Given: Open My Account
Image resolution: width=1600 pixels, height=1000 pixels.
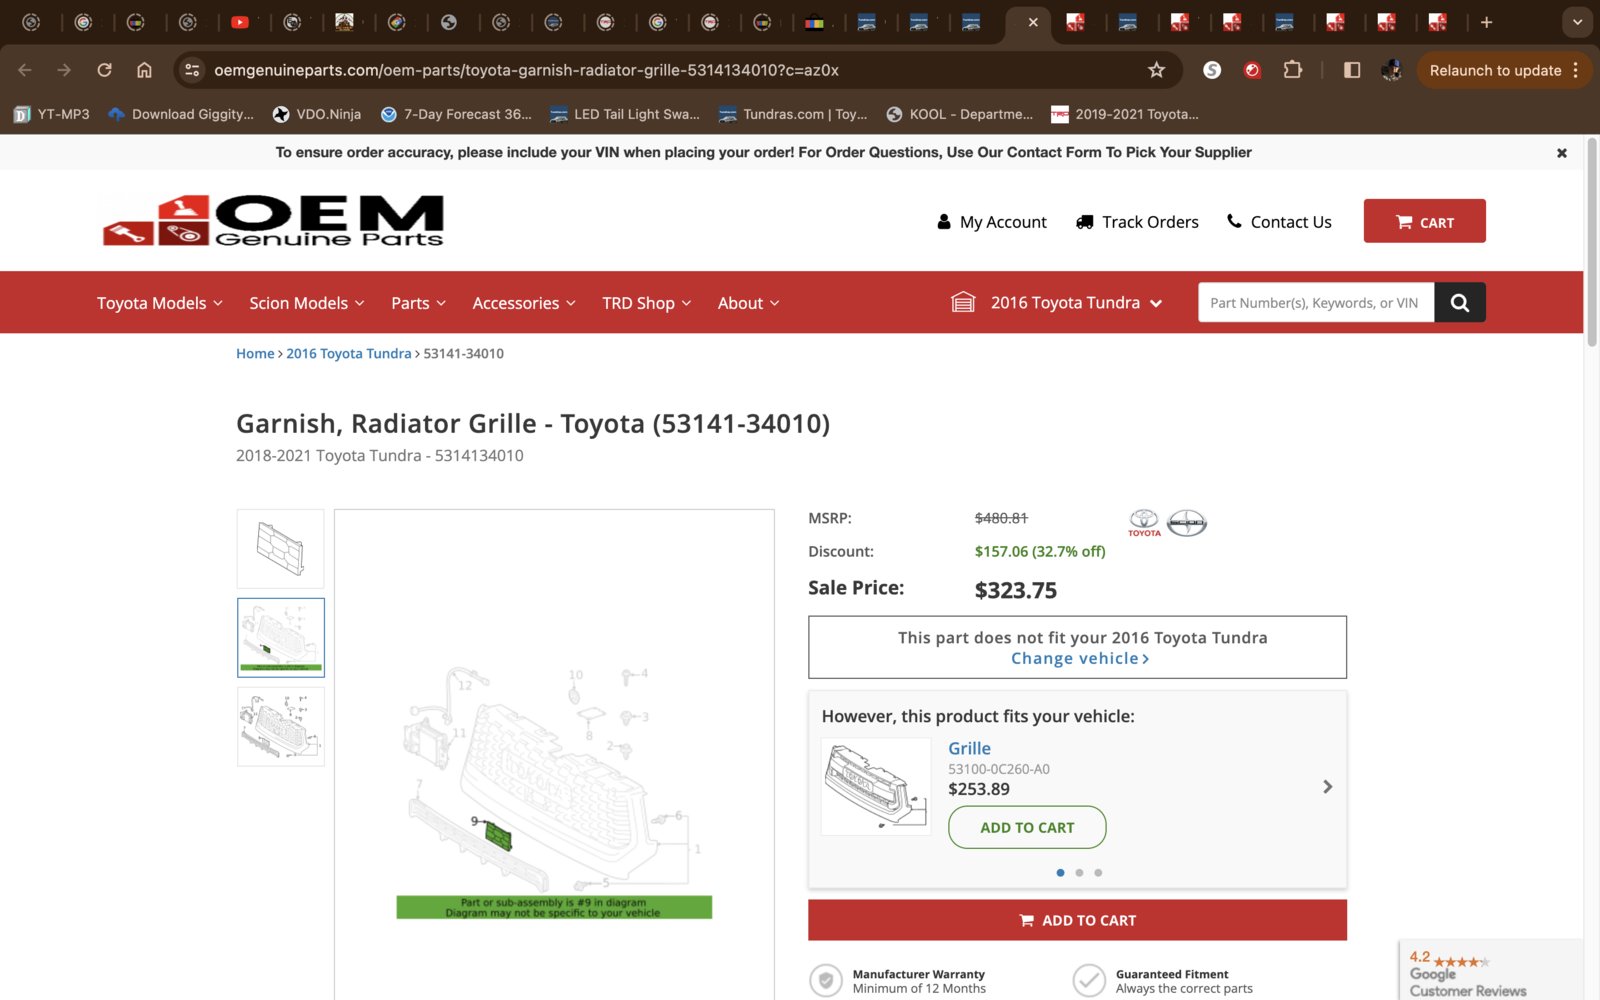Looking at the screenshot, I should point(991,222).
